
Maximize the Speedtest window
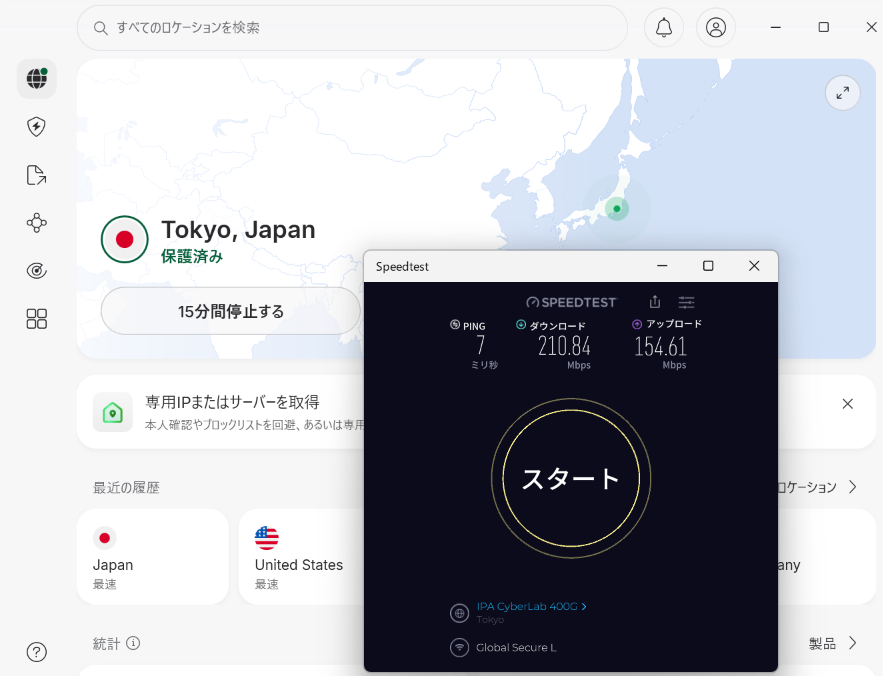pos(708,266)
